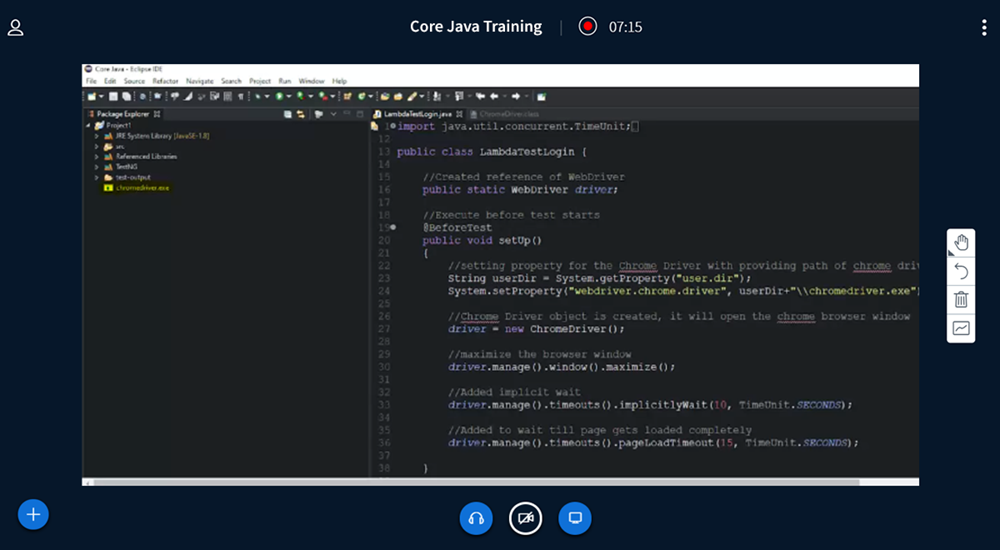Select the pan hand tool
Viewport: 1000px width, 550px height.
tap(961, 243)
